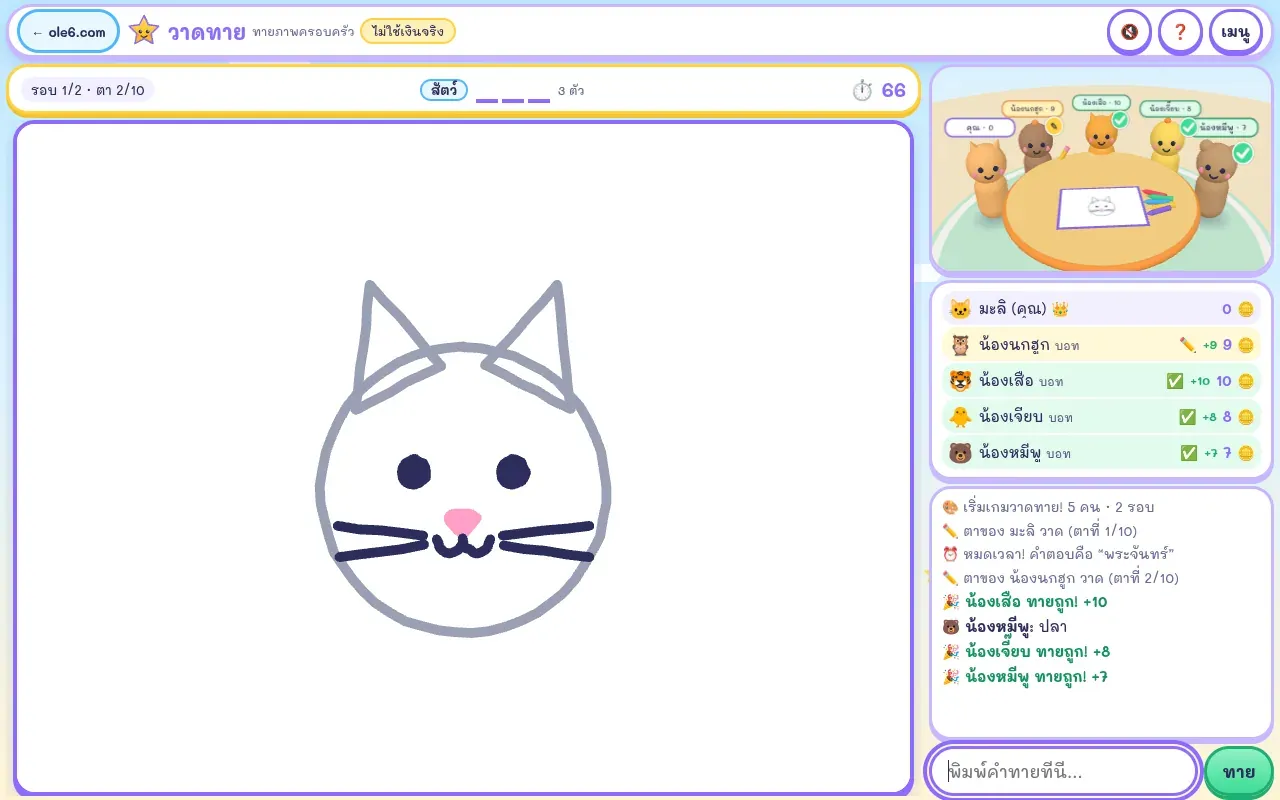Open the เมนู menu

pyautogui.click(x=1235, y=32)
